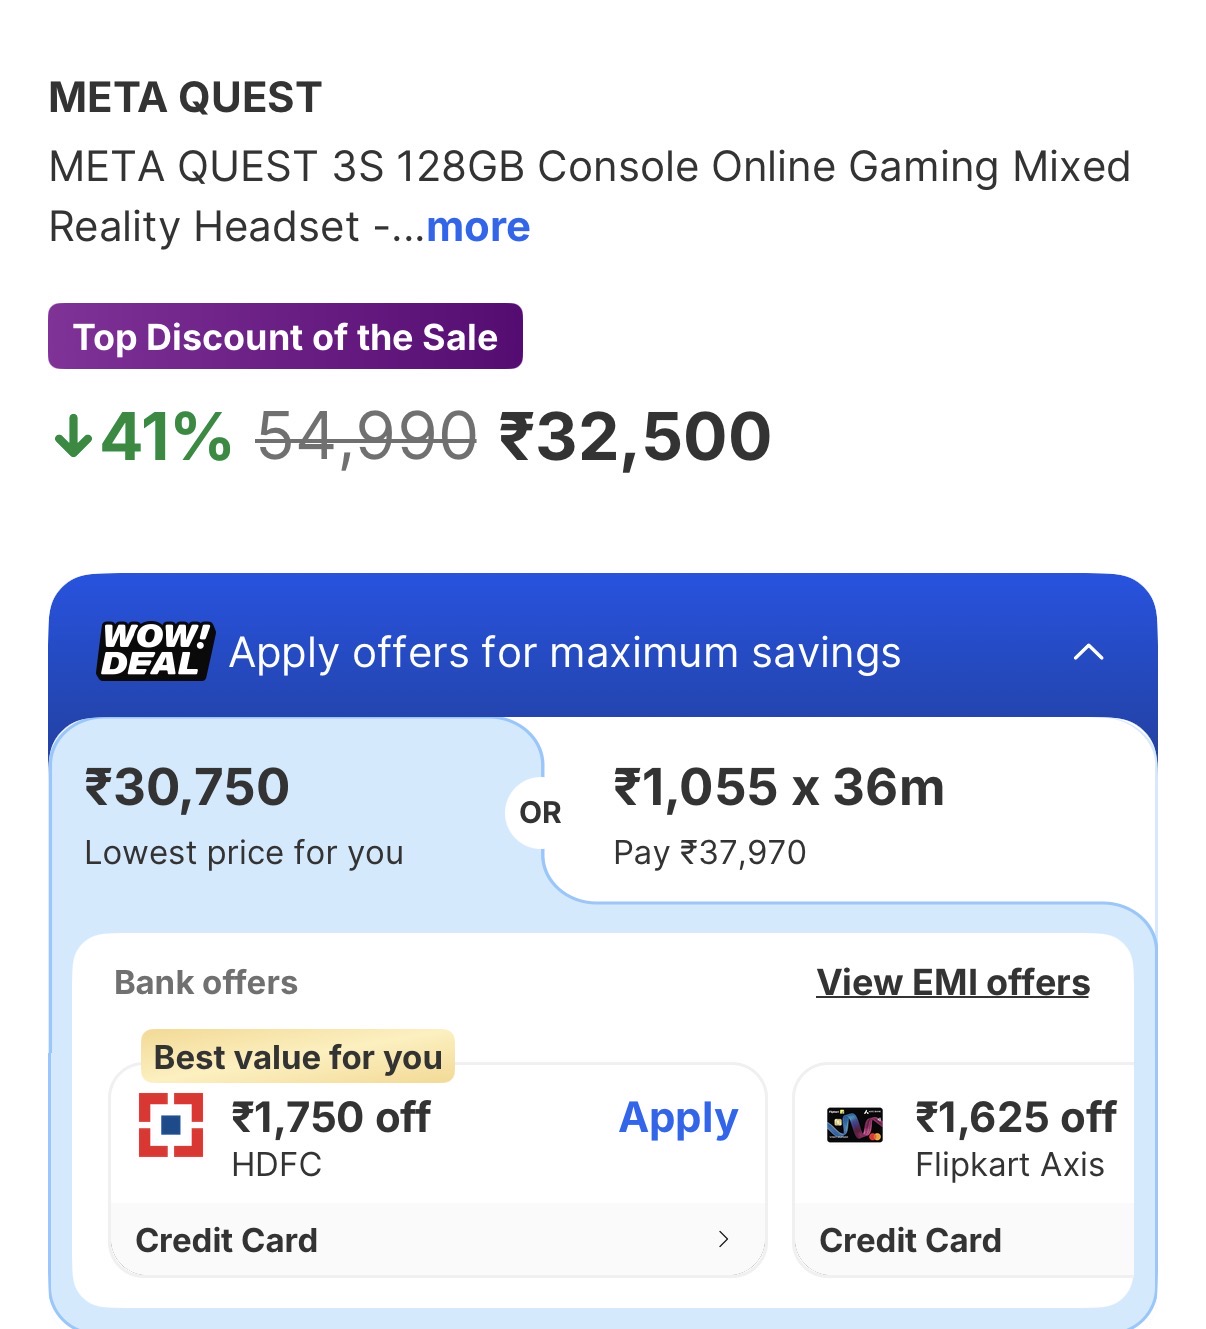This screenshot has width=1206, height=1329.
Task: Click the META QUEST brand name
Action: [x=185, y=98]
